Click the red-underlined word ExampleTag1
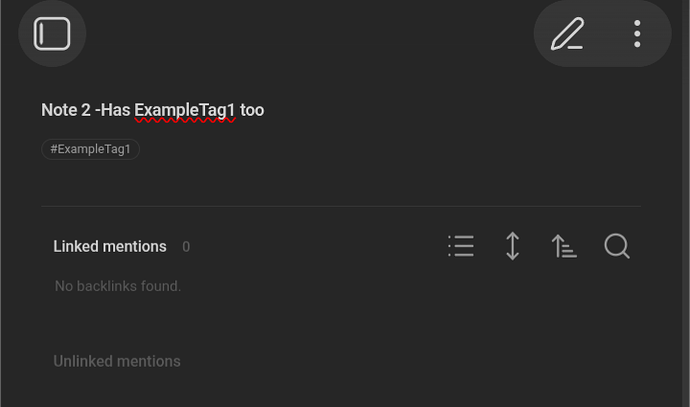Screen dimensions: 690x407 pyautogui.click(x=185, y=110)
